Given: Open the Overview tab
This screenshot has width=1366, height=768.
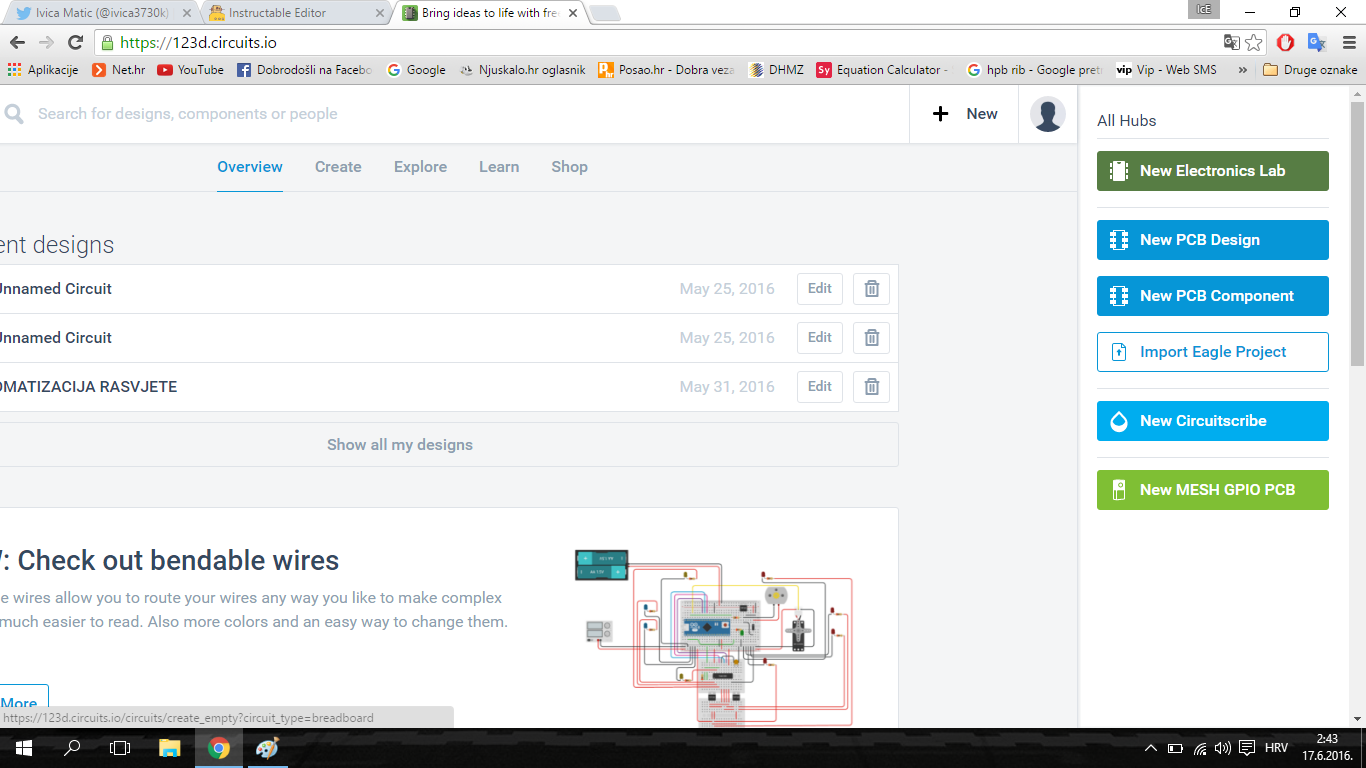Looking at the screenshot, I should point(250,167).
